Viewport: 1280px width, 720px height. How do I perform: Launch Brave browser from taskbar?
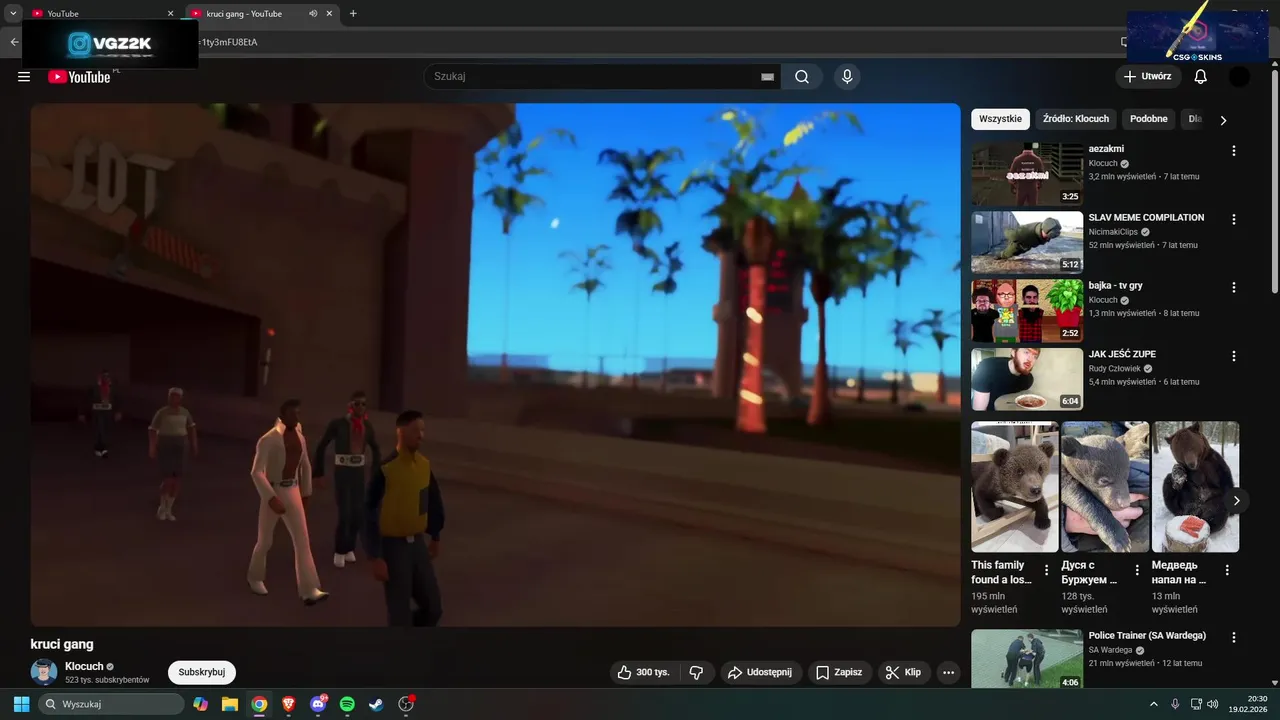[289, 704]
